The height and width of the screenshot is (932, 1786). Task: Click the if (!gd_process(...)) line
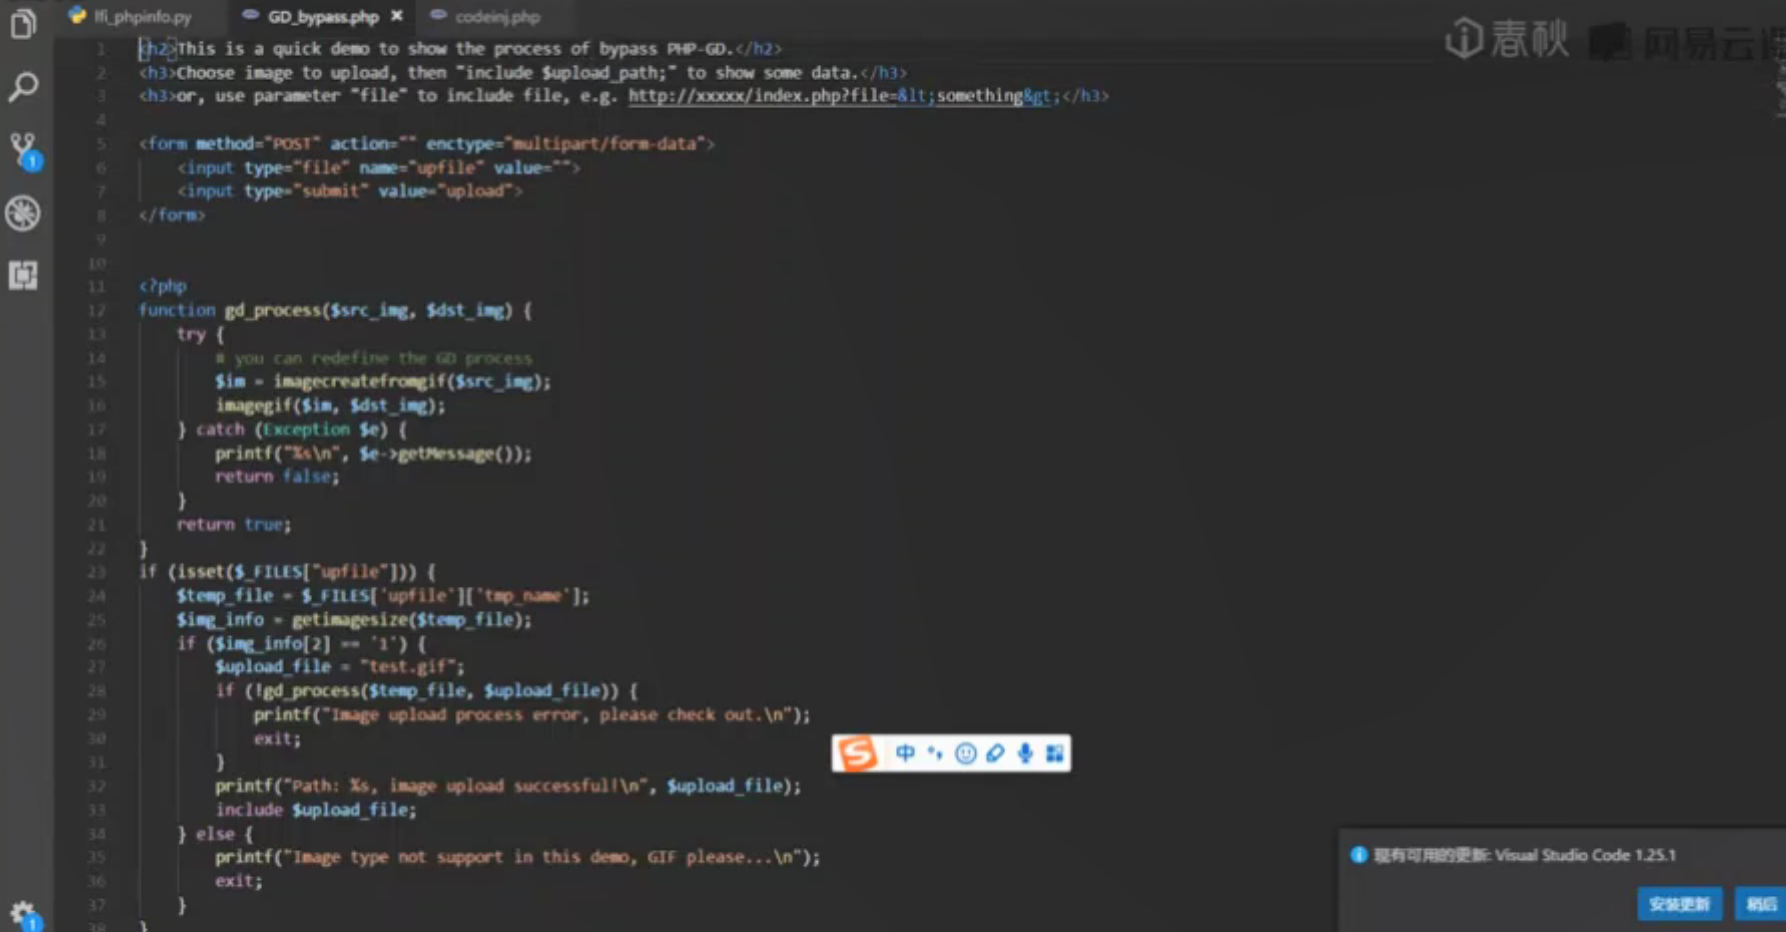426,691
